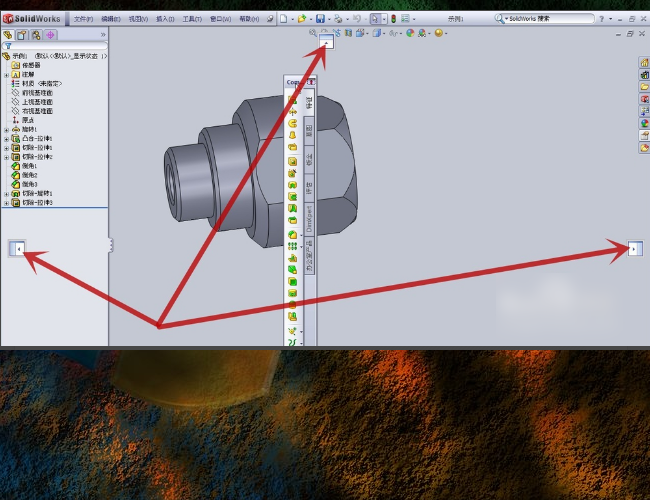Image resolution: width=650 pixels, height=500 pixels.
Task: Create a new document with New icon
Action: [x=284, y=19]
